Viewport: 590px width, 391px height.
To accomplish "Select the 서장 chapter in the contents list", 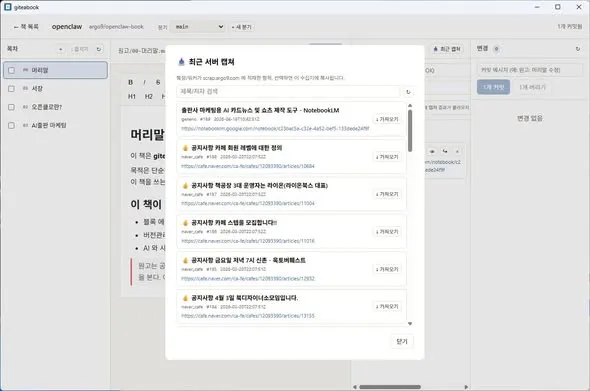I will (x=56, y=89).
